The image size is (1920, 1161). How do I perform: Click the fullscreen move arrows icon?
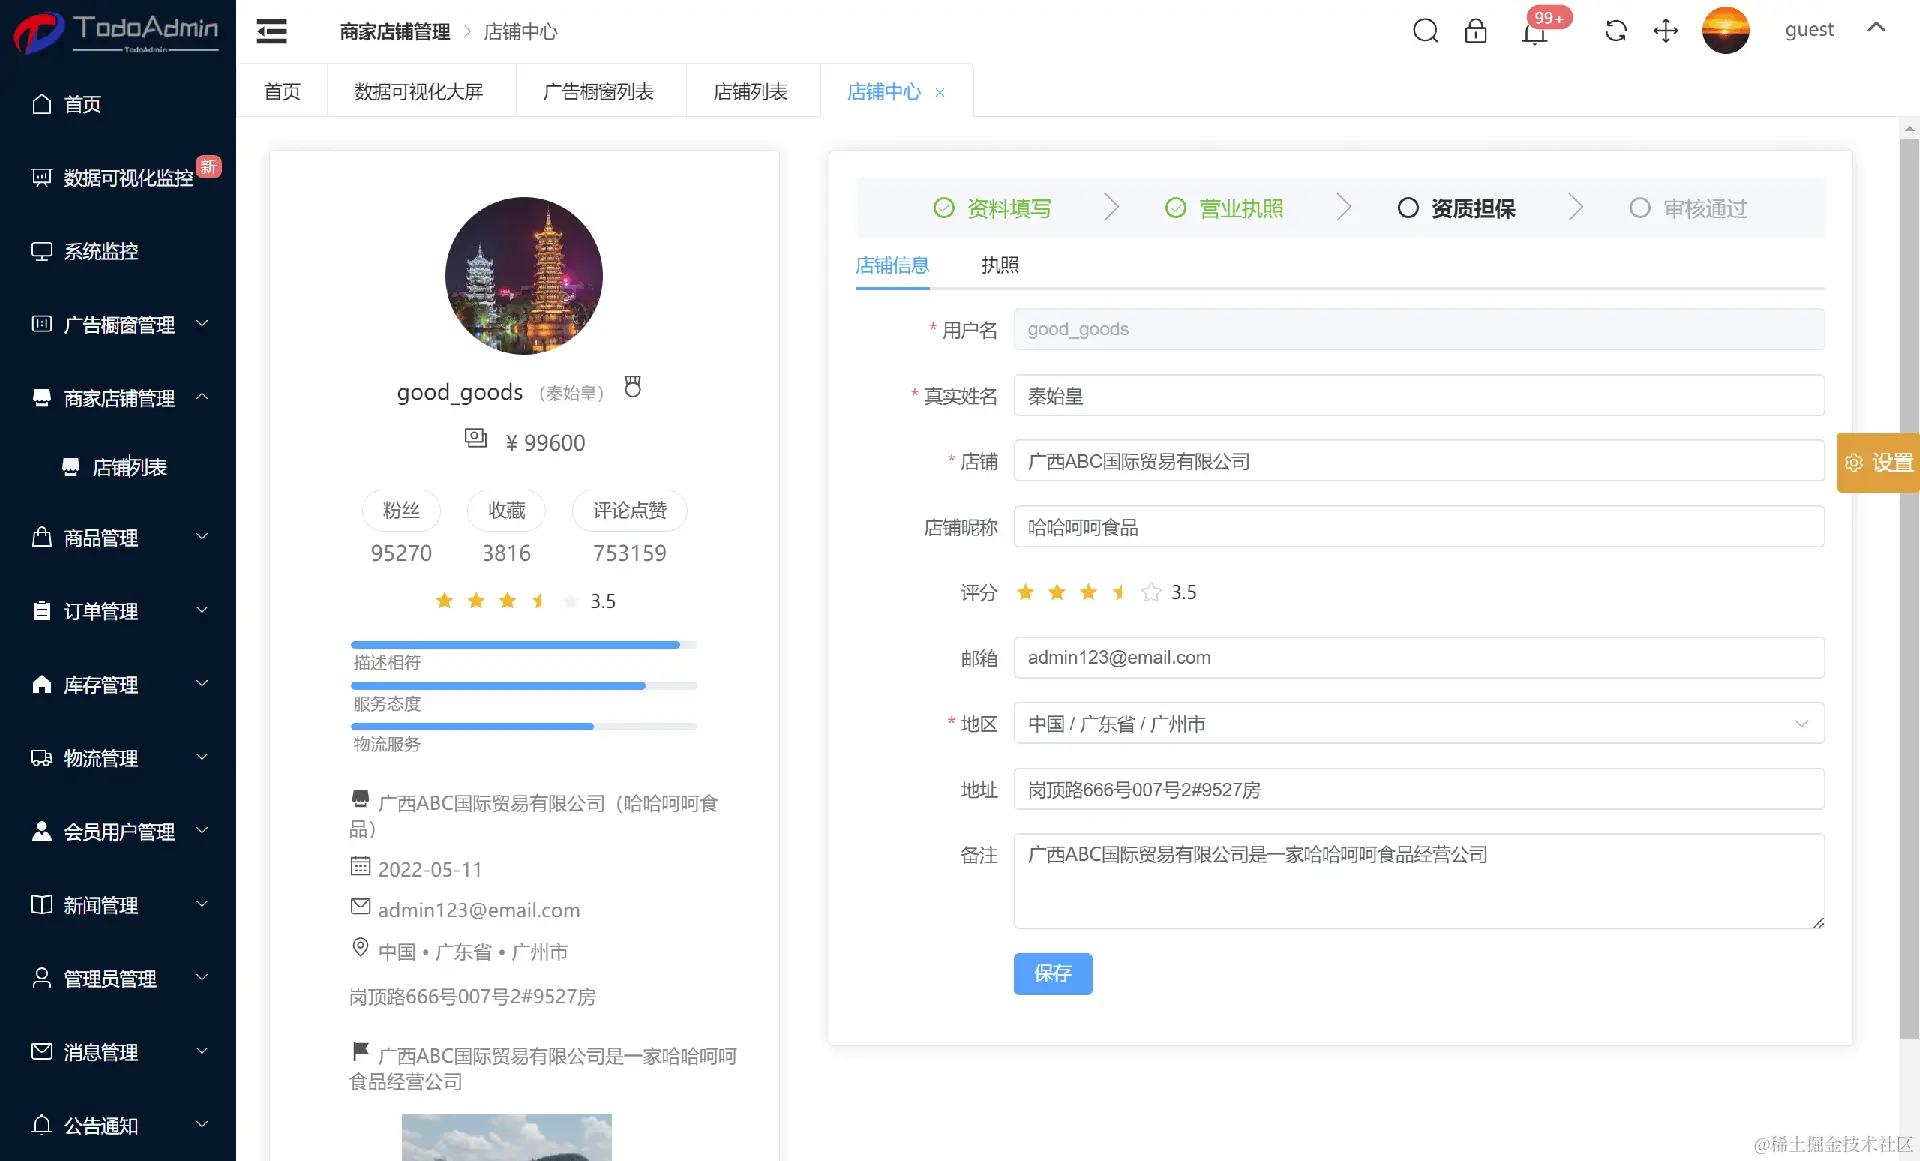click(x=1665, y=31)
